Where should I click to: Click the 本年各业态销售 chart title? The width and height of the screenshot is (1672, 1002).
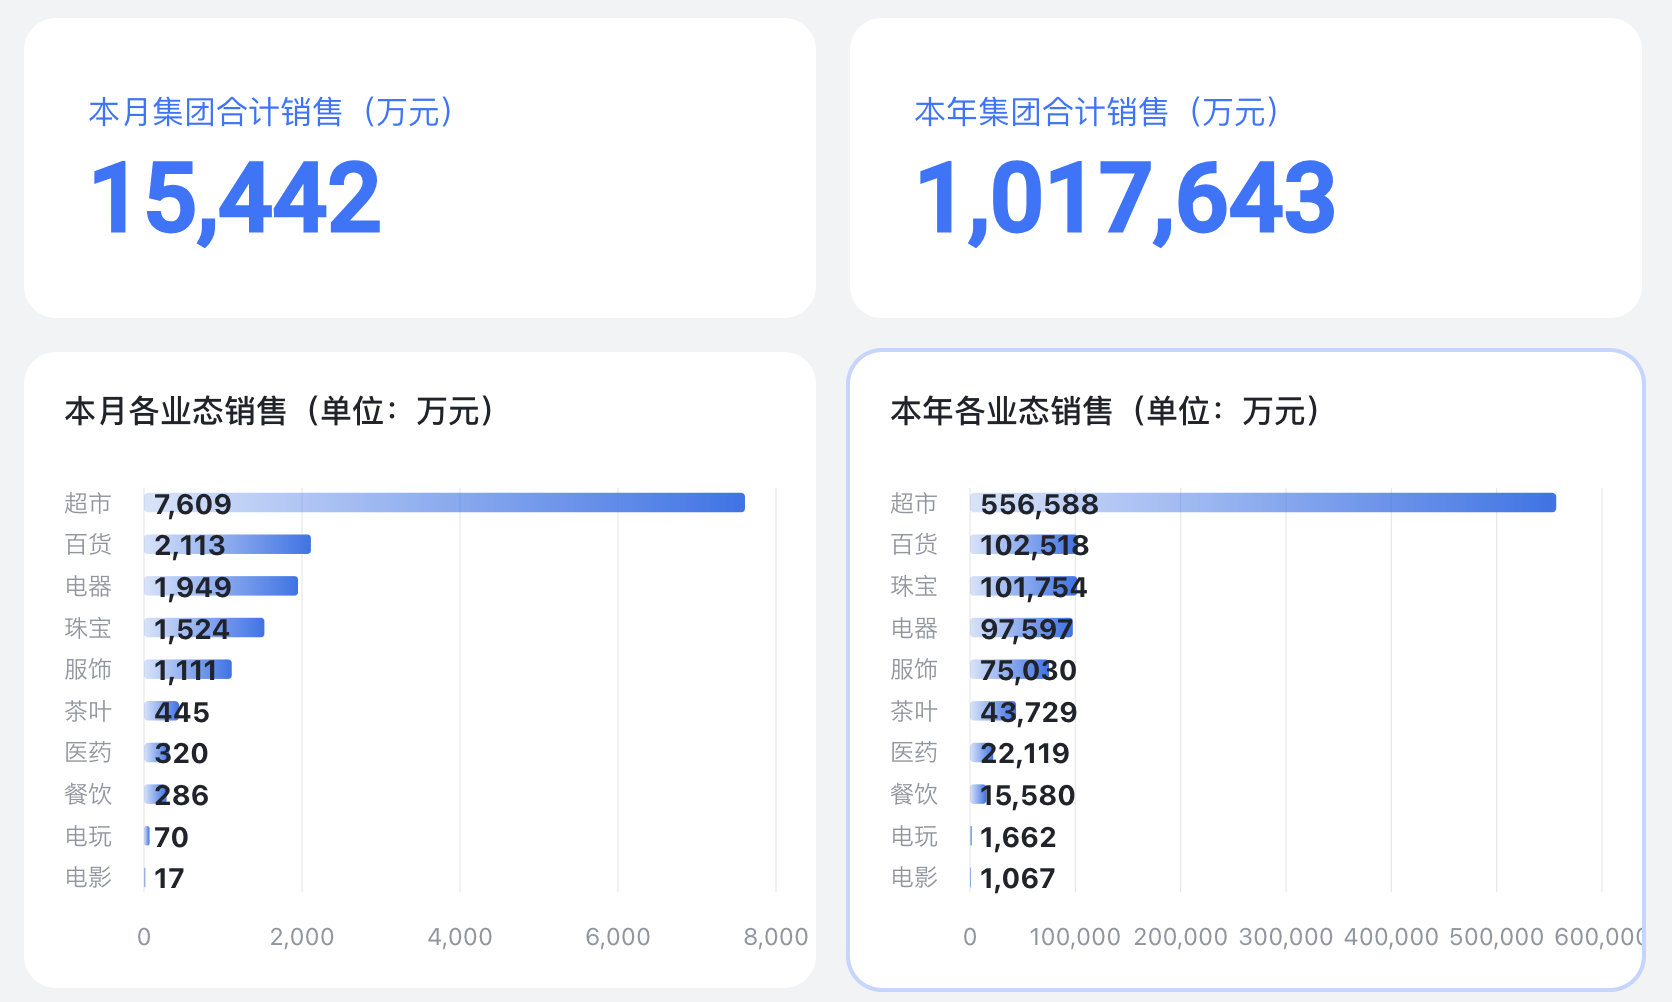[x=1106, y=411]
